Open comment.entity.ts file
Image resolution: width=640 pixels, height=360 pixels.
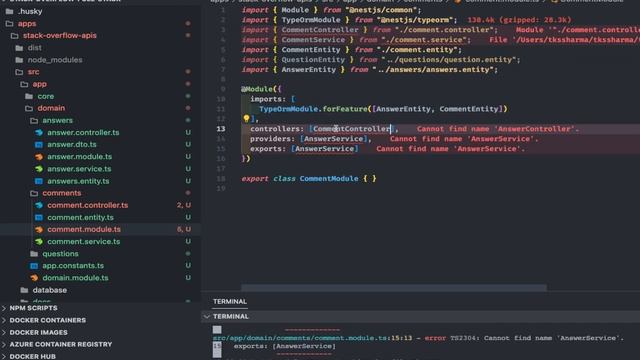(80, 218)
